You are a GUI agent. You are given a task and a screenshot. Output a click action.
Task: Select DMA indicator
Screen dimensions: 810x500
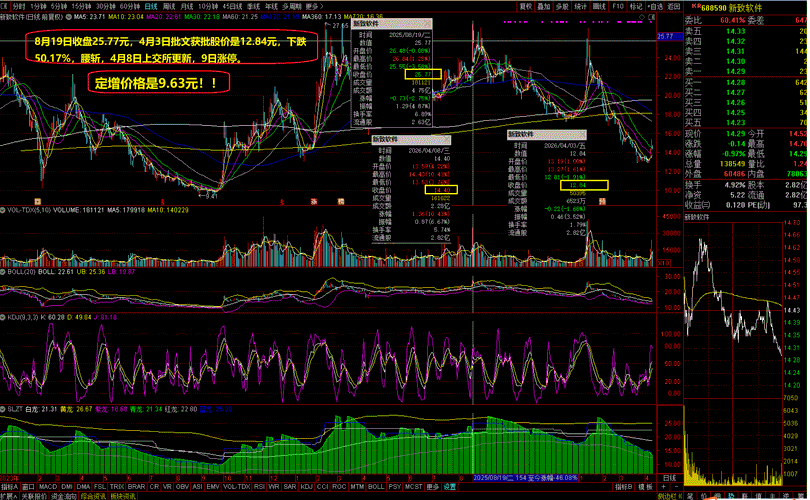point(83,487)
